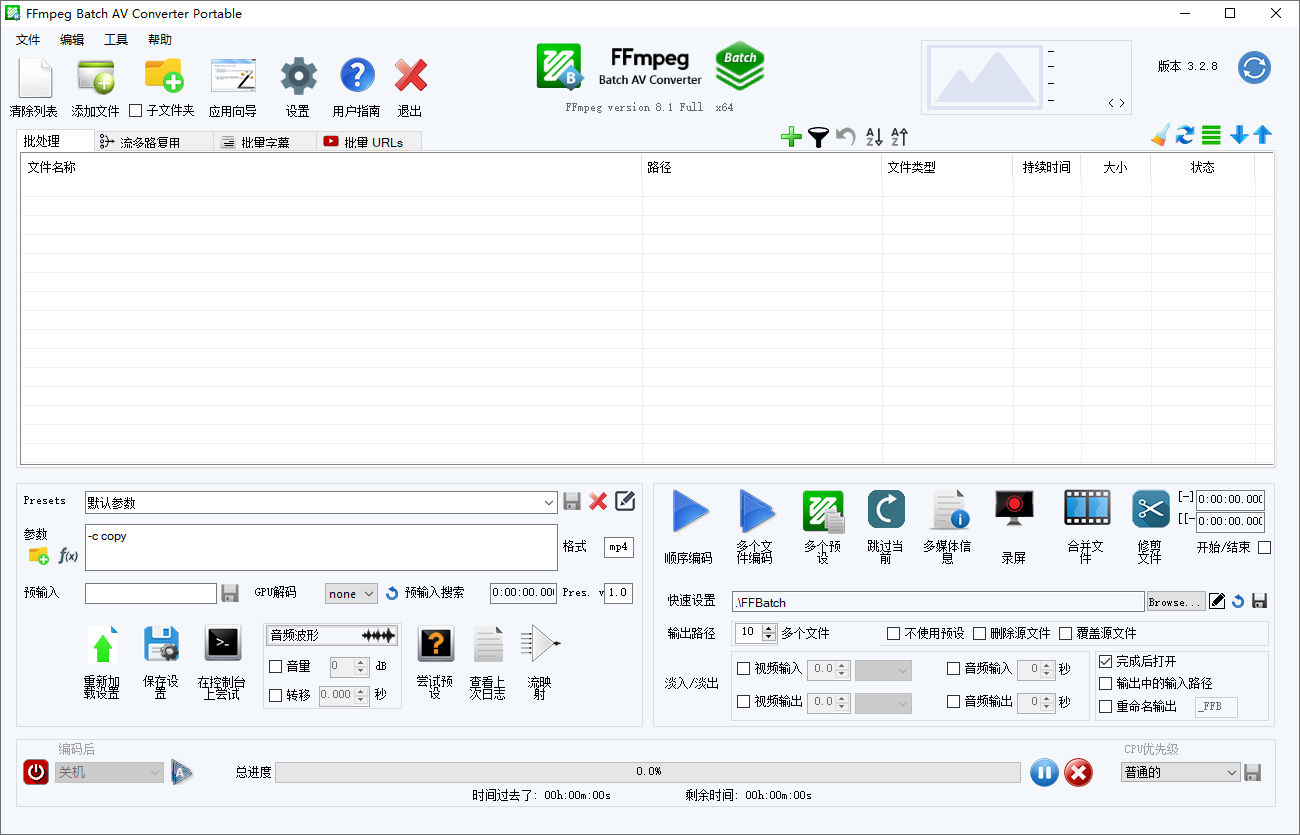点击包含 -c copy 的参数输入框
The width and height of the screenshot is (1300, 835).
tap(320, 547)
